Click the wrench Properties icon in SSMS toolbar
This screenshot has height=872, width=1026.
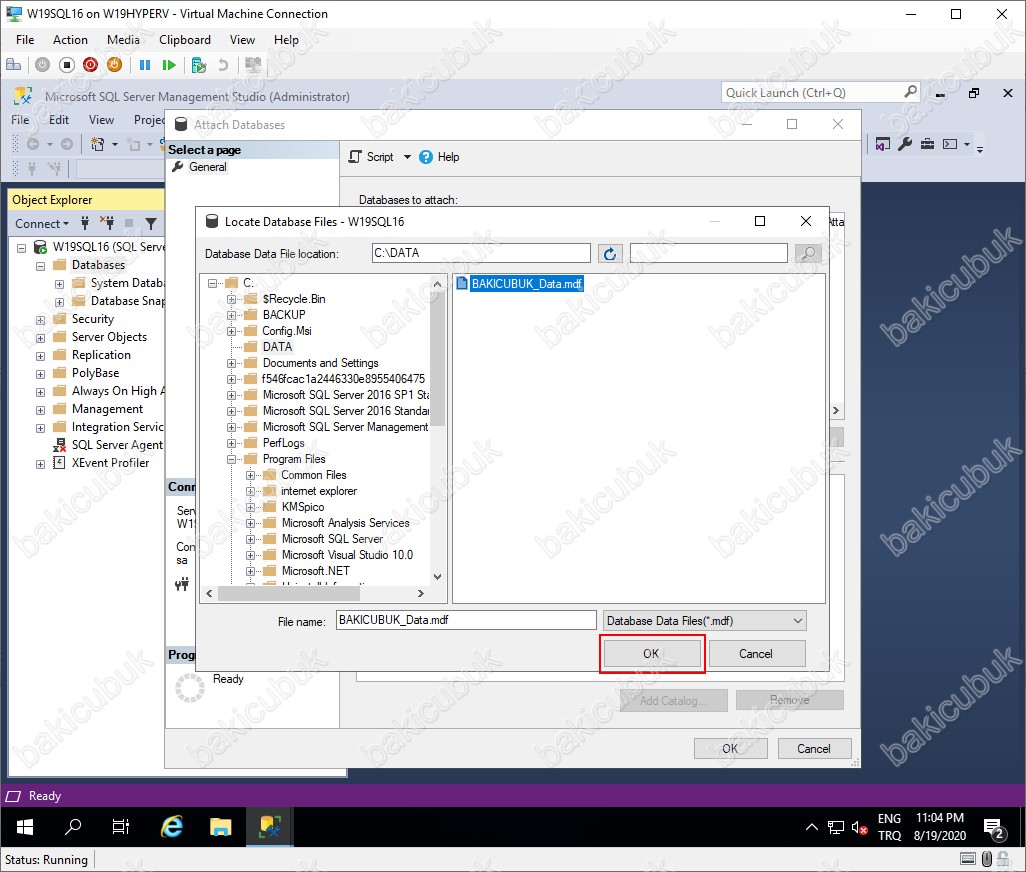(905, 144)
